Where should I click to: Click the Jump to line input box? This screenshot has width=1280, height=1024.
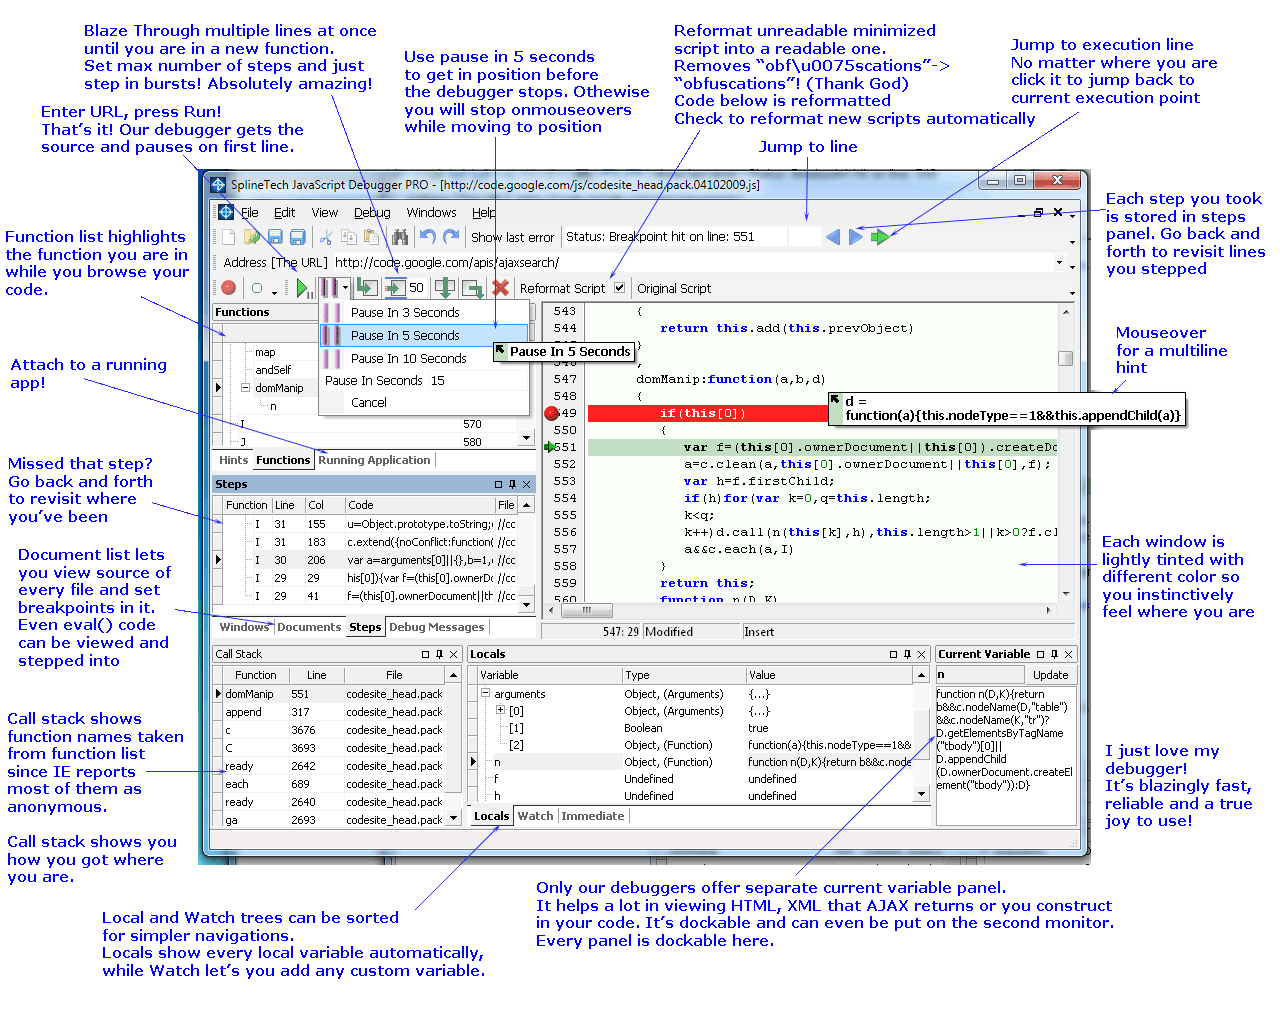tap(803, 237)
